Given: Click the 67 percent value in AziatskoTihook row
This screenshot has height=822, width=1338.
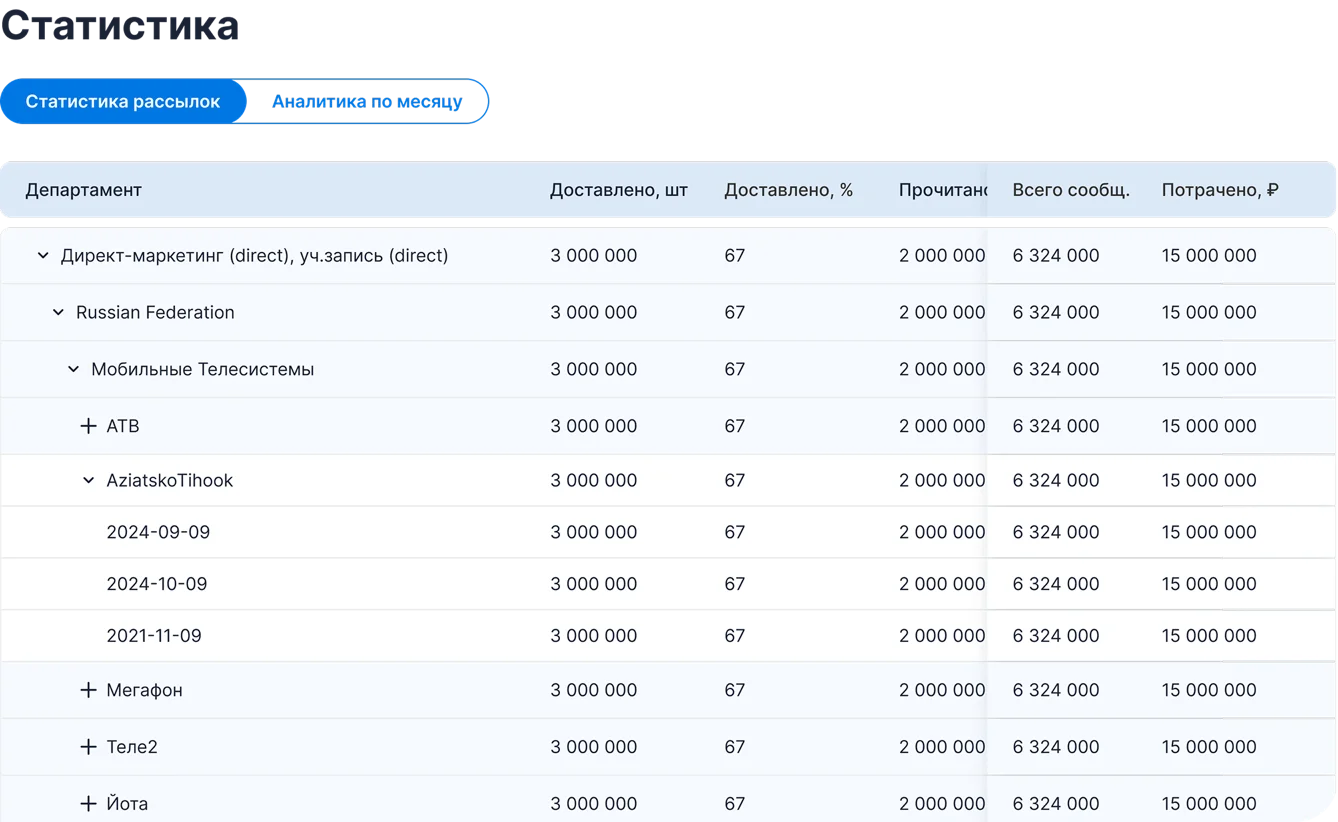Looking at the screenshot, I should [735, 481].
